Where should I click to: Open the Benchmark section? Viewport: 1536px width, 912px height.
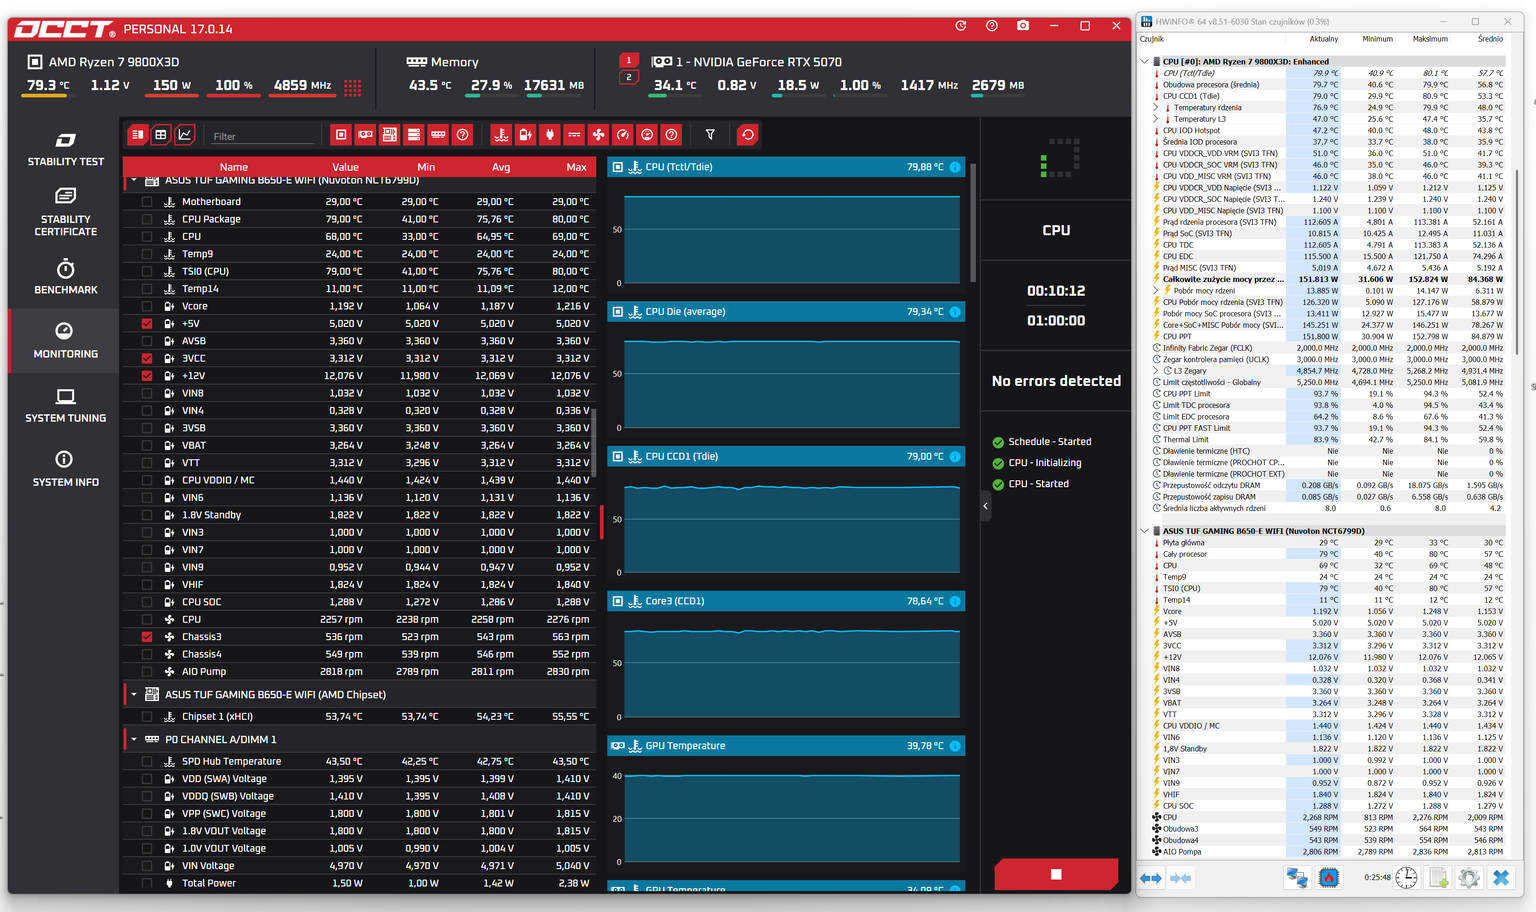coord(65,277)
